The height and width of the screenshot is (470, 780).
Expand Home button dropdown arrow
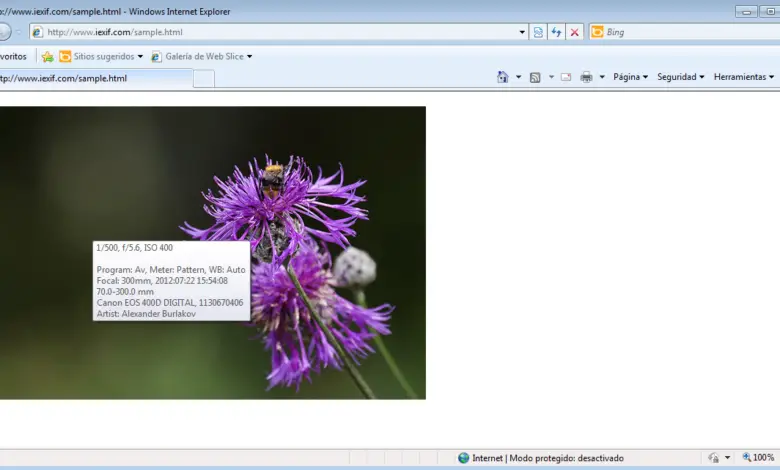(518, 77)
